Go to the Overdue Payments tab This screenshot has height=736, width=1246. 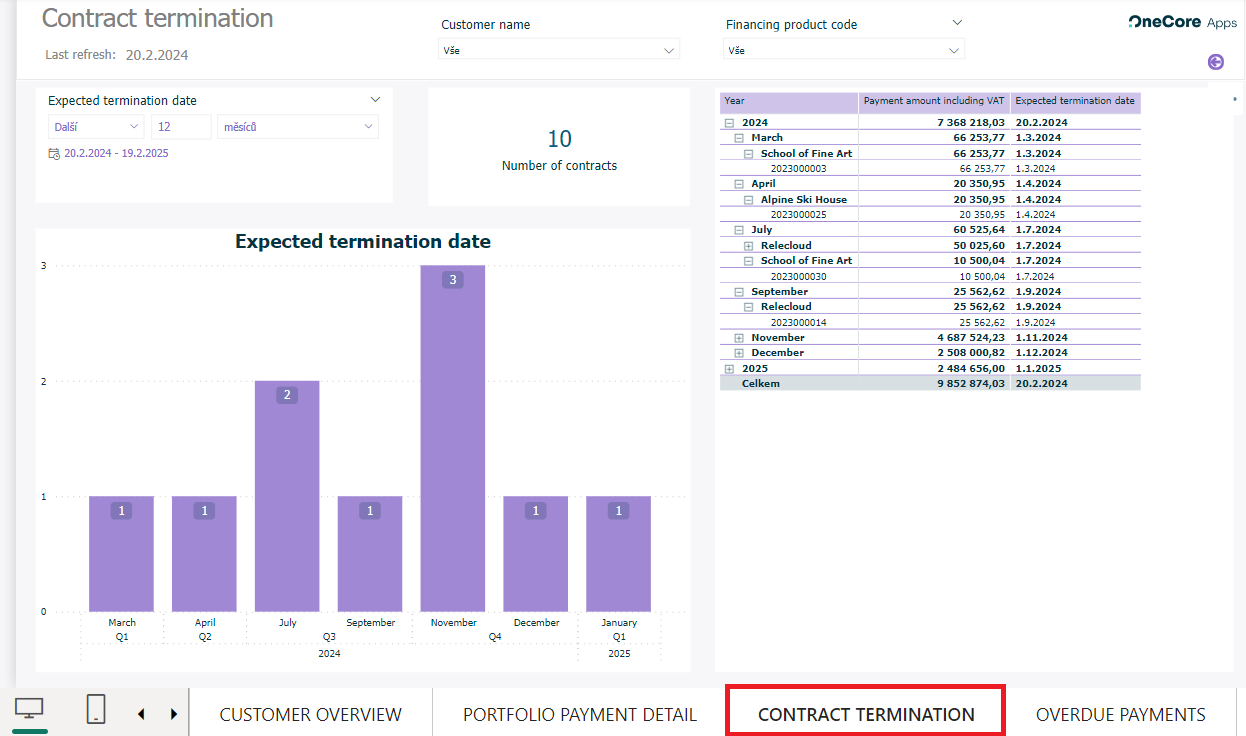coord(1120,715)
